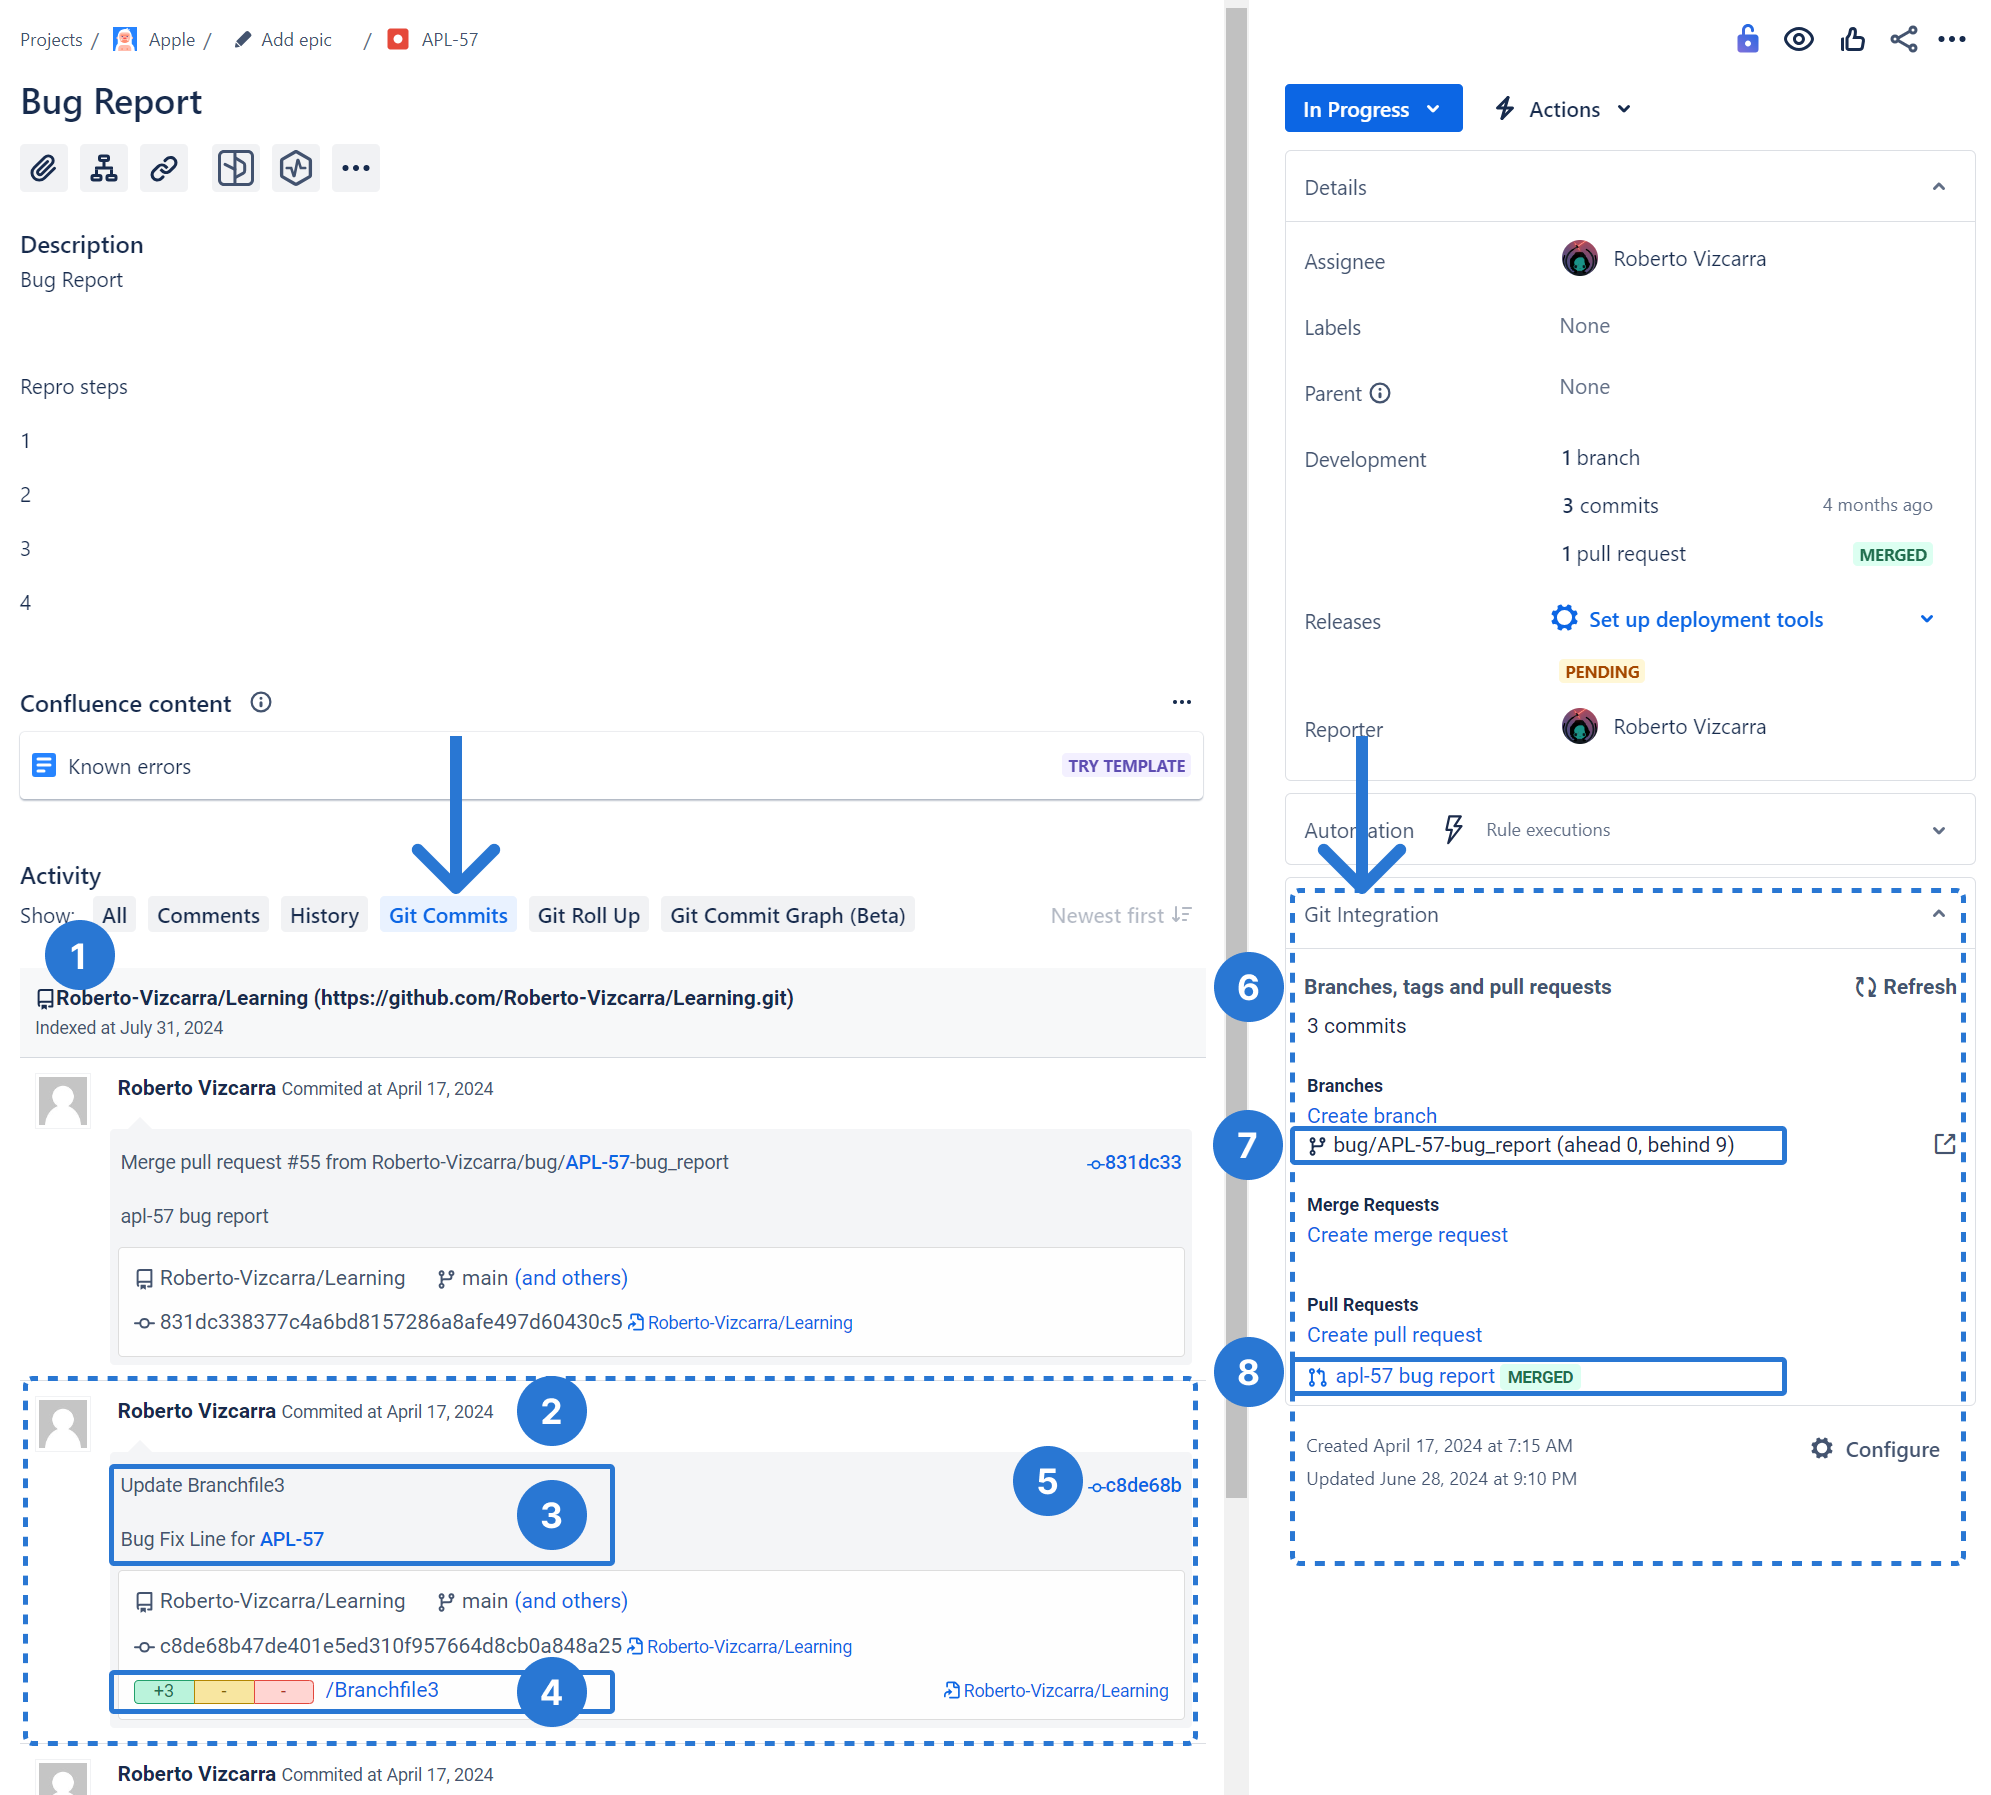Click the Bug Report issue title
The height and width of the screenshot is (1795, 1991).
point(111,102)
